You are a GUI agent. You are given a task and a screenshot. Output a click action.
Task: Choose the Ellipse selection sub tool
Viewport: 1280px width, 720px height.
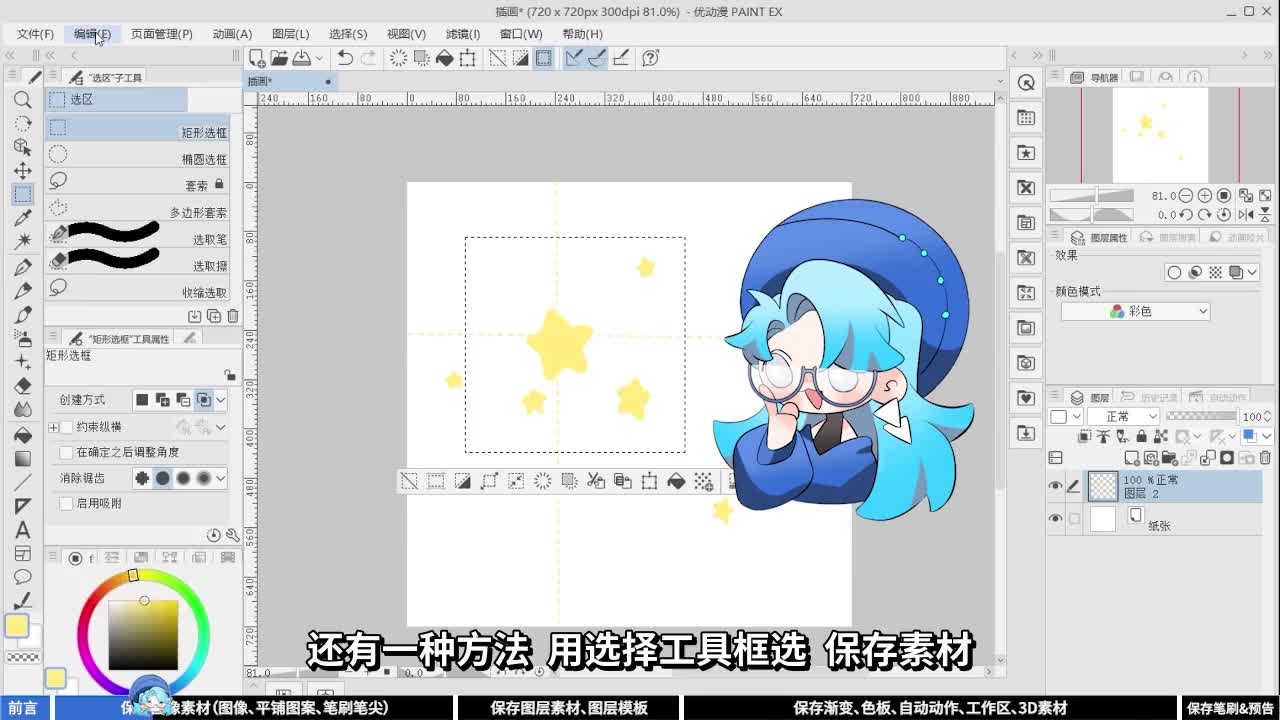click(138, 155)
